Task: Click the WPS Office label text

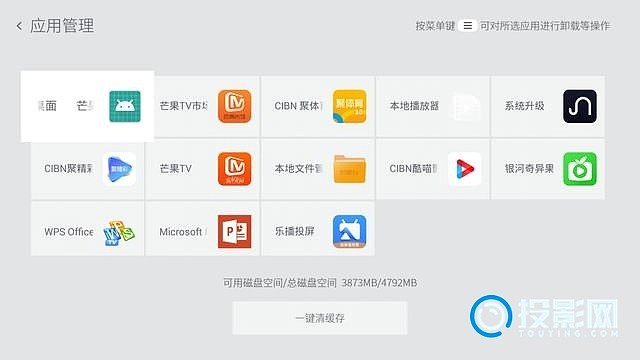Action: point(69,232)
